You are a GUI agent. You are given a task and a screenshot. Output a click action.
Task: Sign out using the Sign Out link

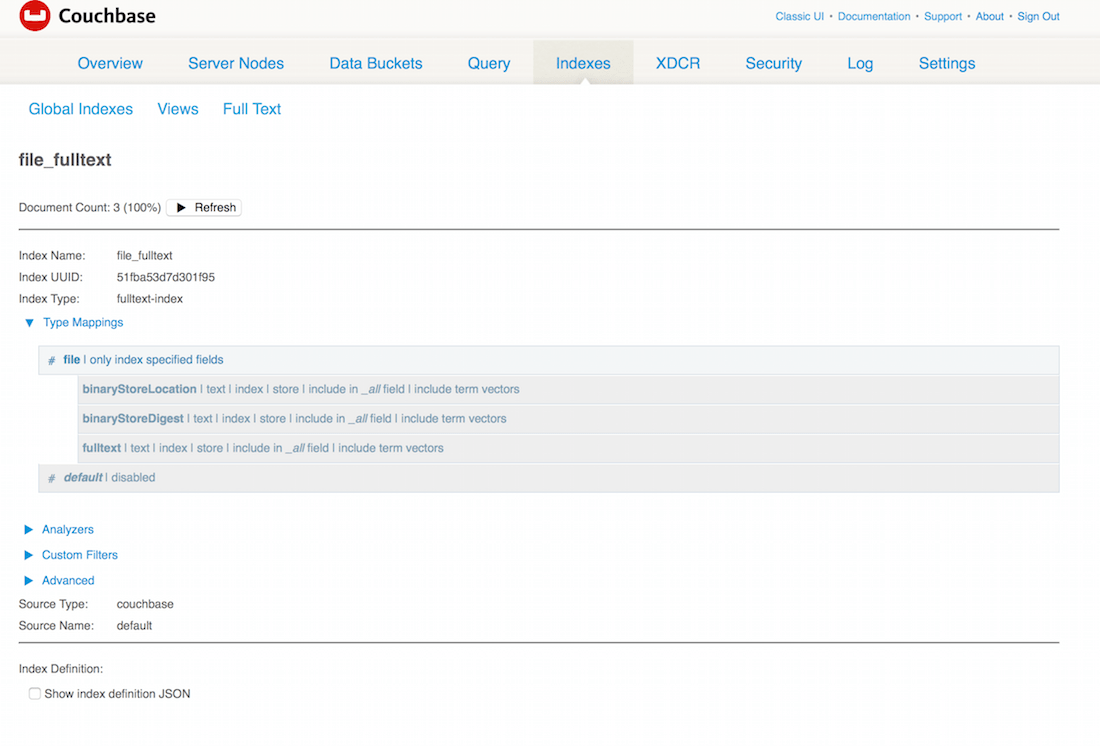point(1038,16)
